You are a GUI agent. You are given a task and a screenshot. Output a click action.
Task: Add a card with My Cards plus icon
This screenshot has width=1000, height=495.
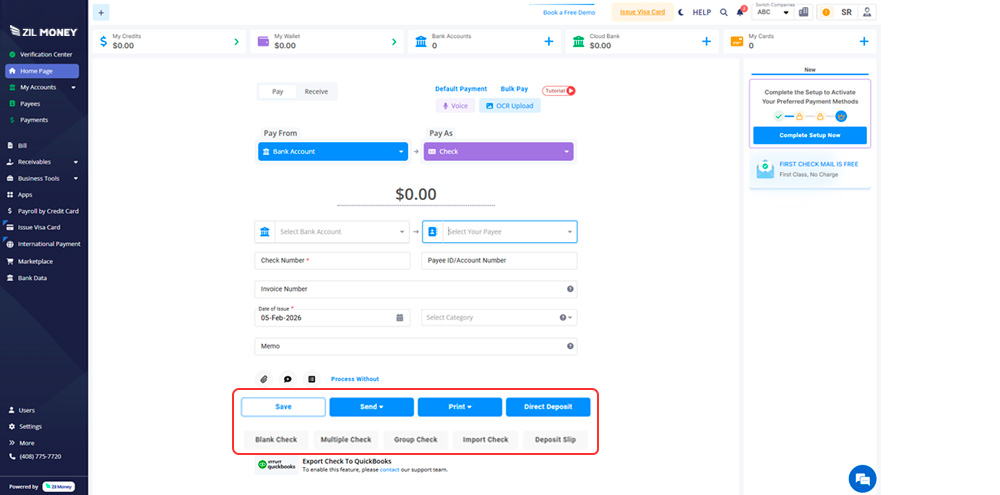[864, 41]
